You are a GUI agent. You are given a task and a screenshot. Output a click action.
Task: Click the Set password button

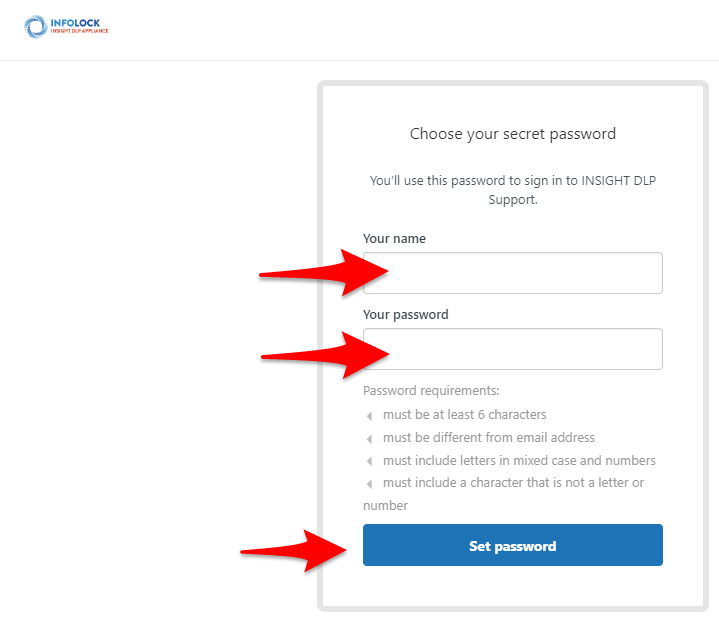[513, 545]
